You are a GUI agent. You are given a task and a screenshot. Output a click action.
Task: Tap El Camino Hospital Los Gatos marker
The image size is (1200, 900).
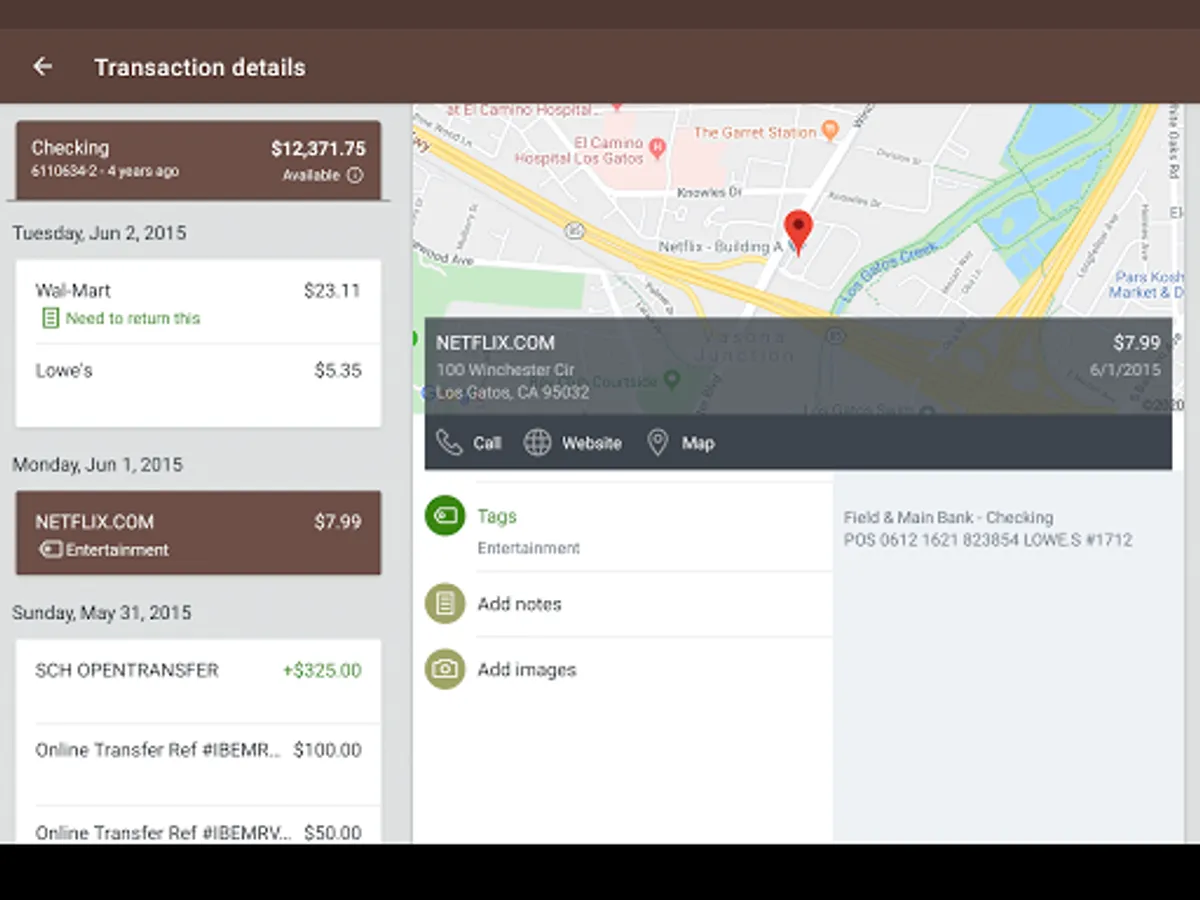click(x=657, y=150)
